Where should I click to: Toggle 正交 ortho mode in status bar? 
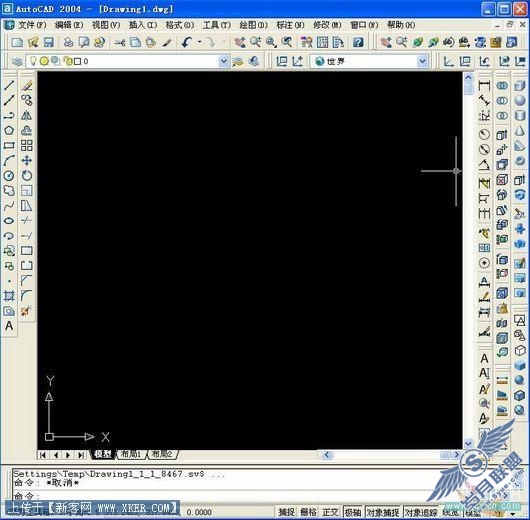[330, 512]
